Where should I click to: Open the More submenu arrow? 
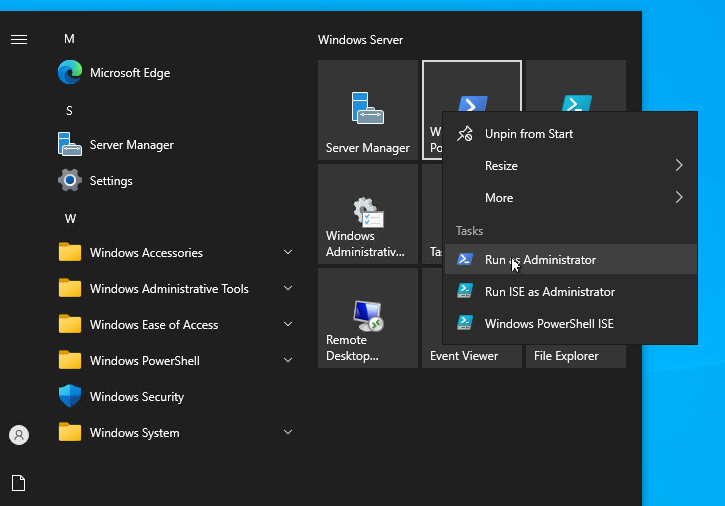pyautogui.click(x=679, y=197)
